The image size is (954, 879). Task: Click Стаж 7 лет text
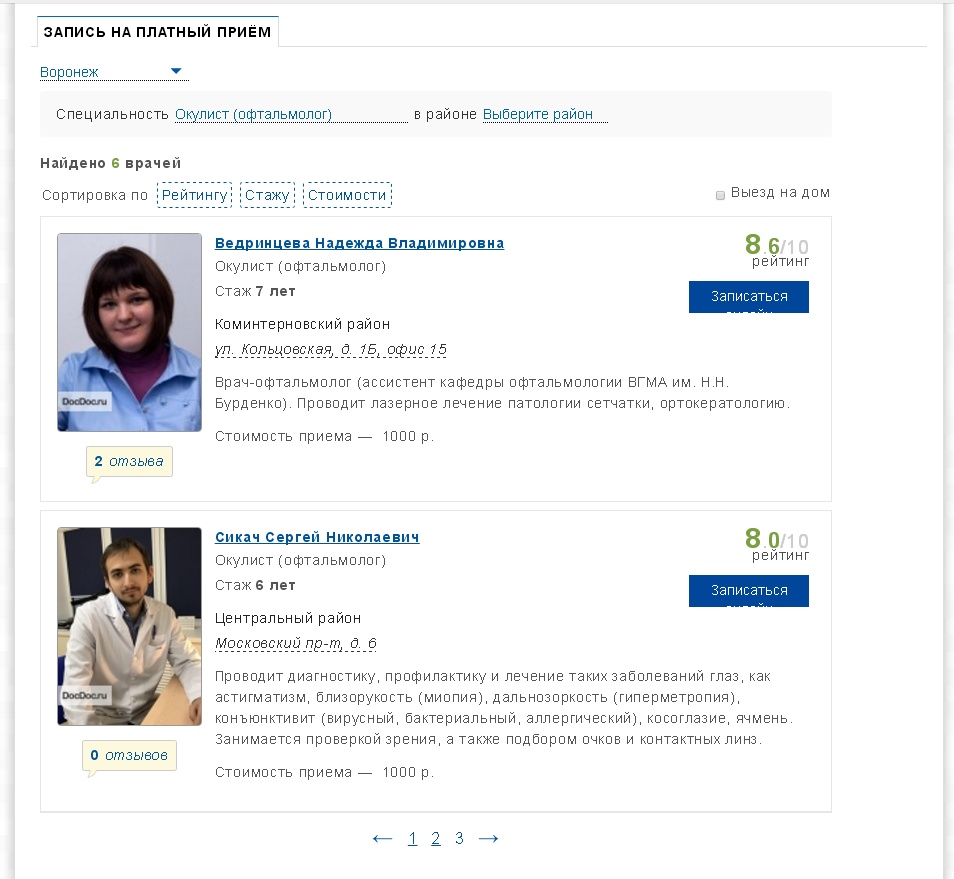pyautogui.click(x=255, y=291)
